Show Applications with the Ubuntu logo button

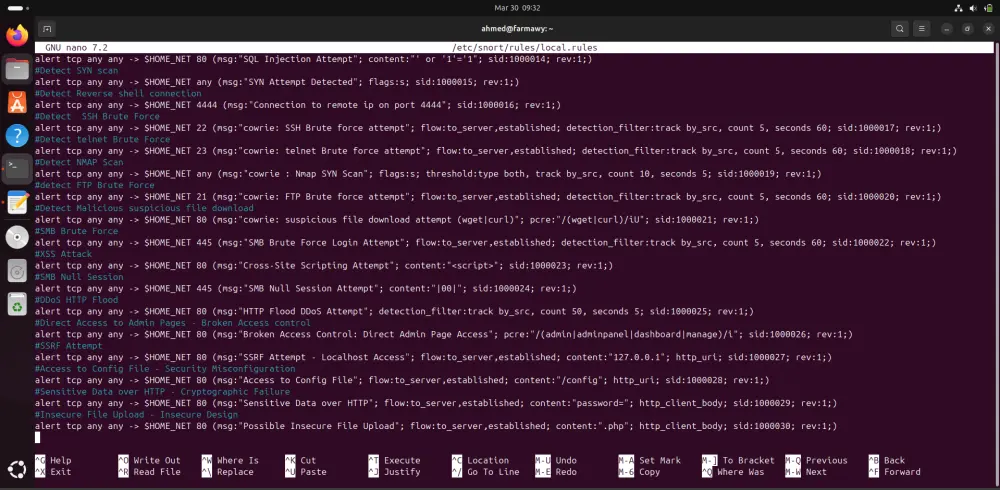coord(17,471)
